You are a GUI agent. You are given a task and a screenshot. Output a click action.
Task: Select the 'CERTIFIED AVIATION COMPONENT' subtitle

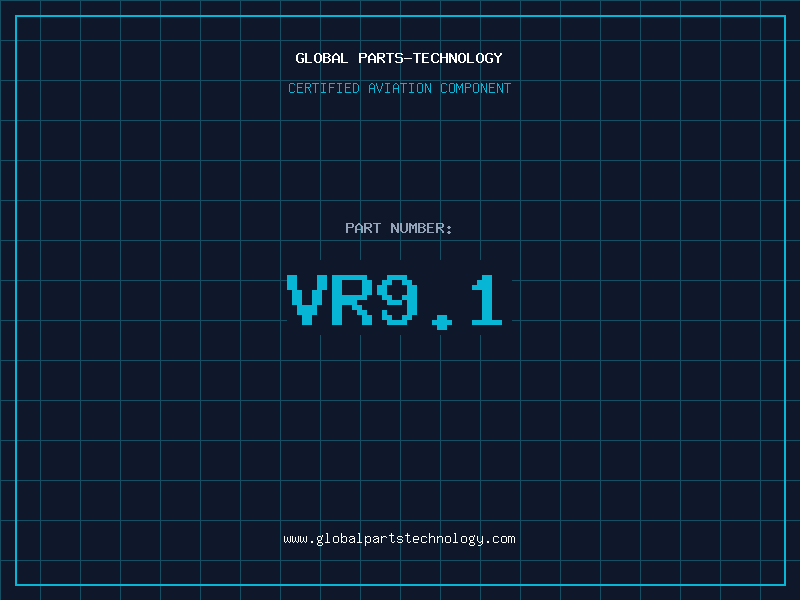point(399,88)
